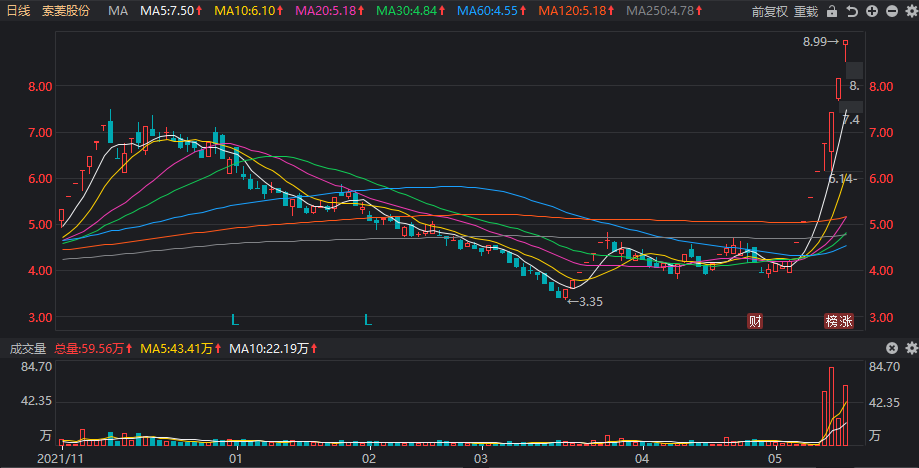Click the tallest volume bar in May

pyautogui.click(x=832, y=406)
